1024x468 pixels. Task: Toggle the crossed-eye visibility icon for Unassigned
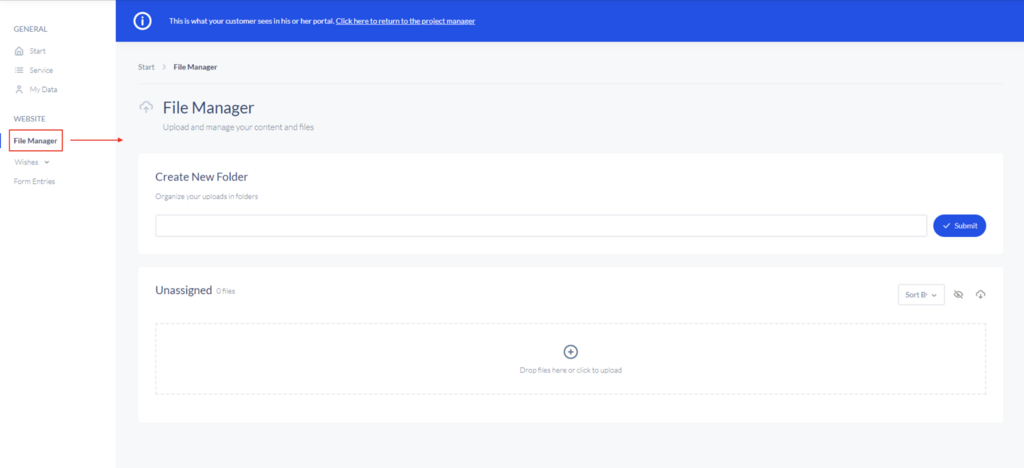click(x=958, y=294)
